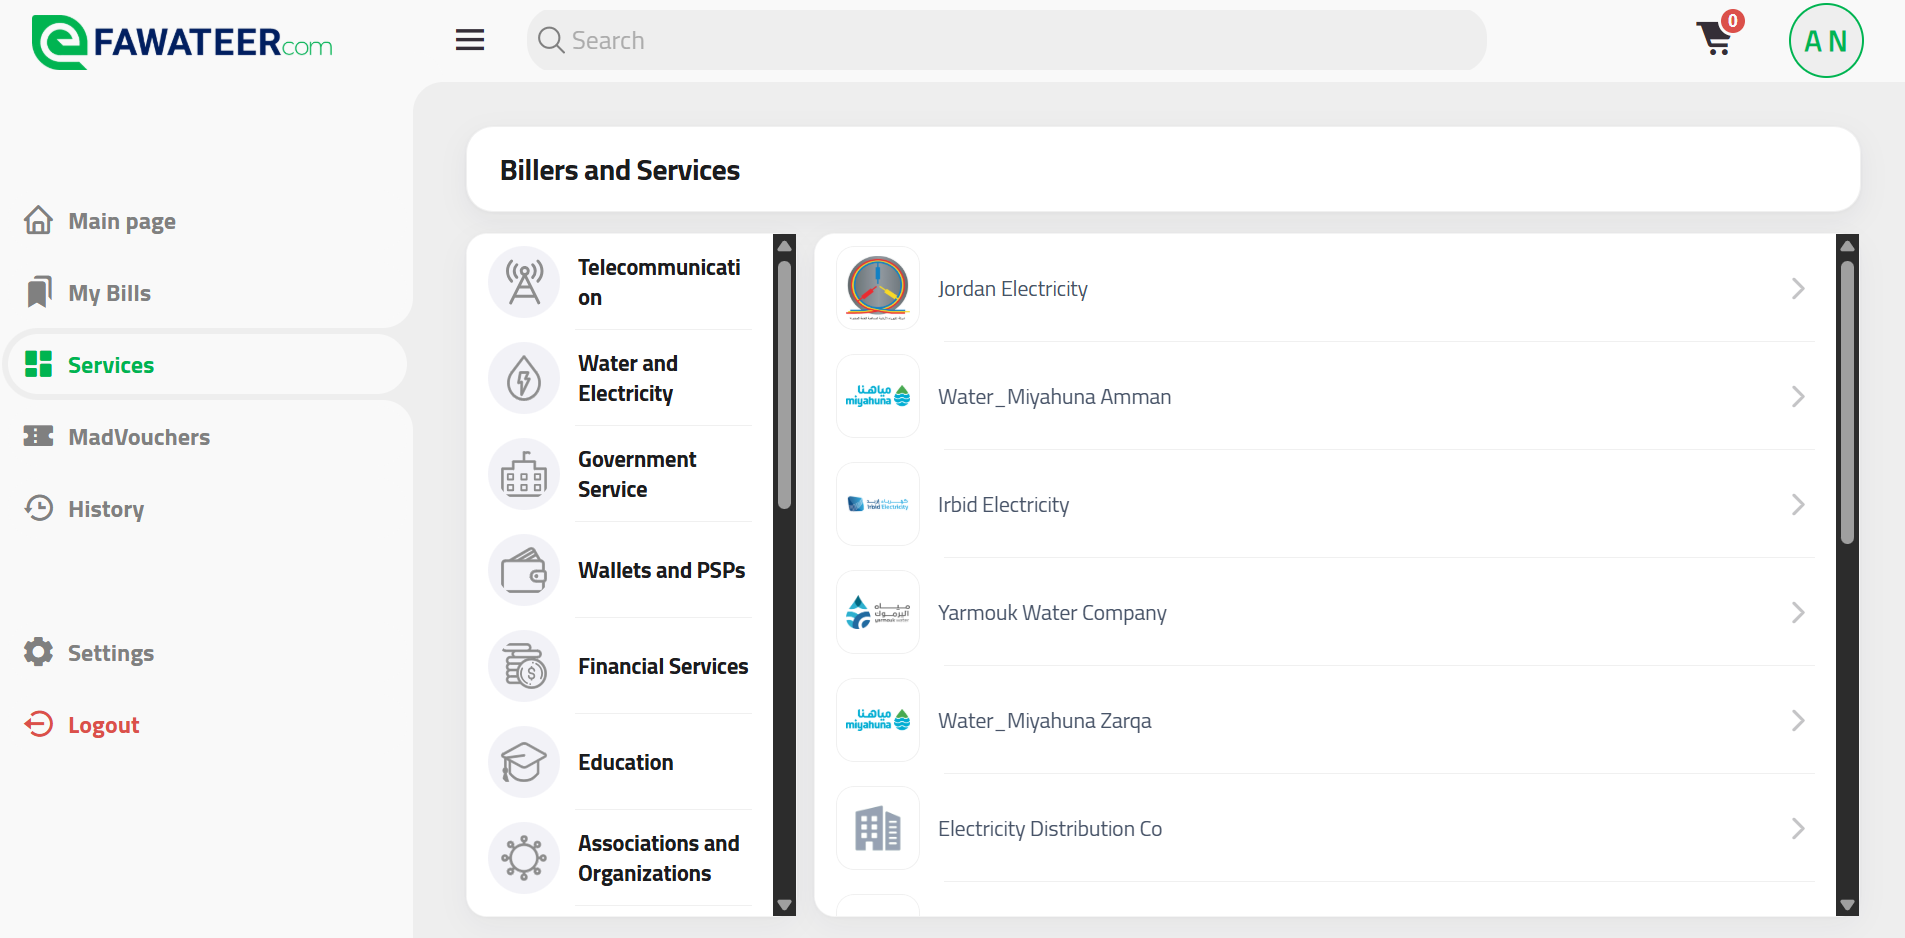This screenshot has height=938, width=1905.
Task: Click the Irbid Electricity logo
Action: pyautogui.click(x=878, y=504)
